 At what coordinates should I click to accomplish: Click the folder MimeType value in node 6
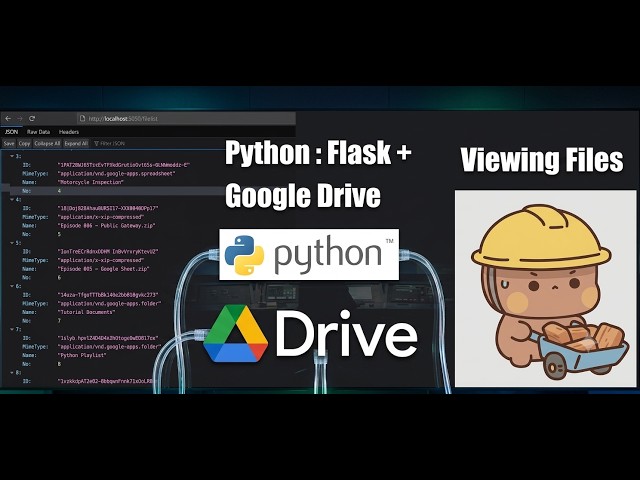109,303
